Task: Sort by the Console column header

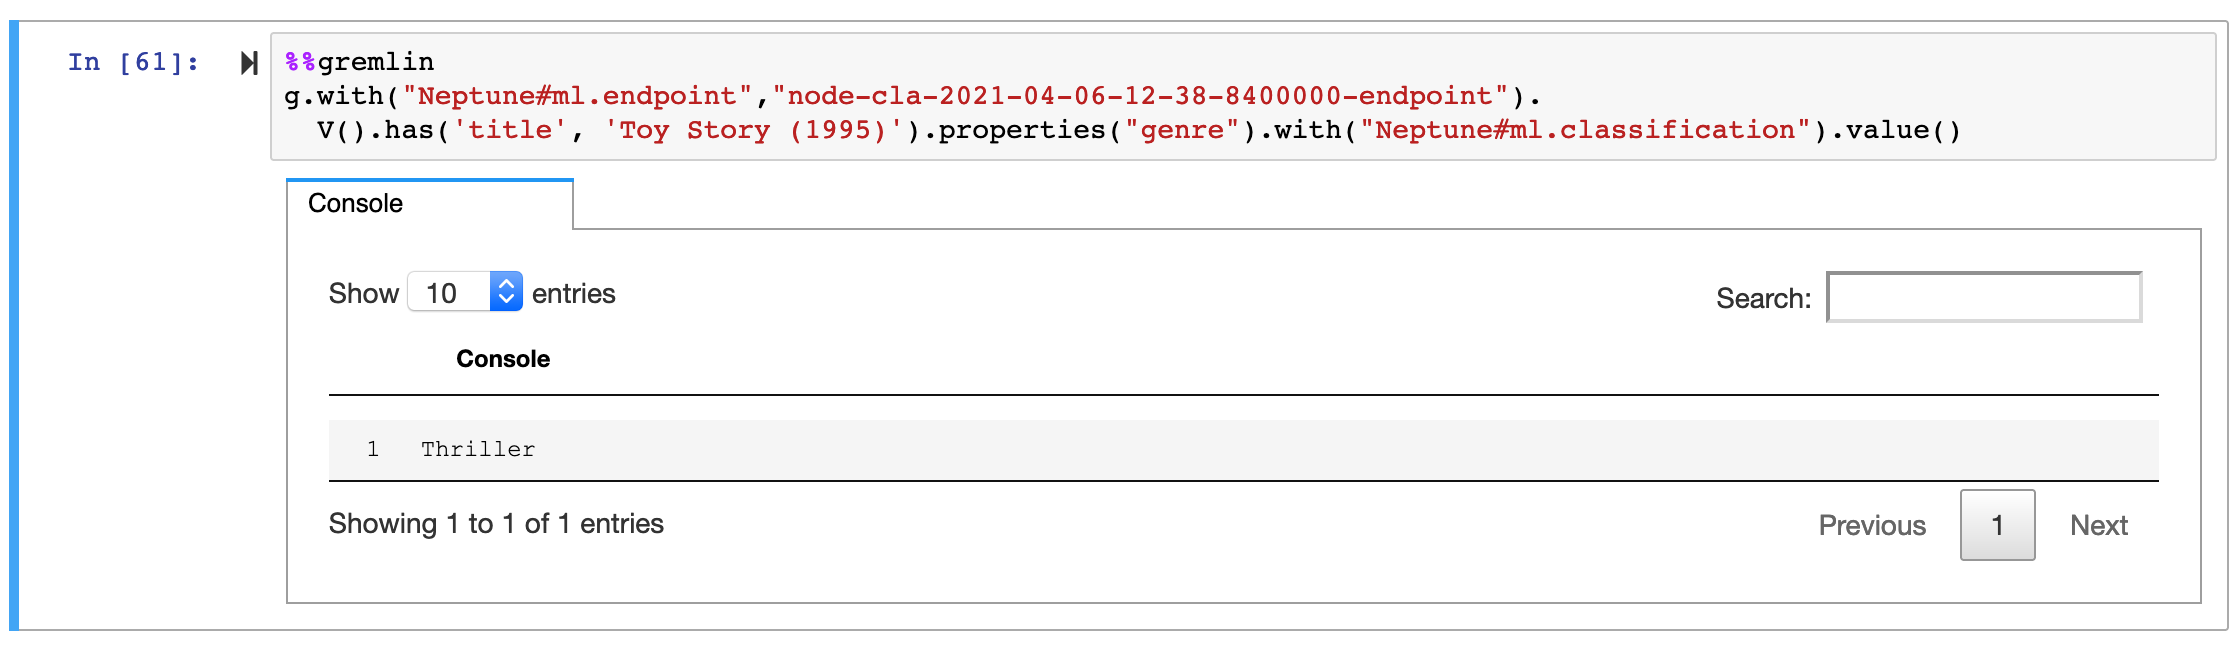Action: (503, 358)
